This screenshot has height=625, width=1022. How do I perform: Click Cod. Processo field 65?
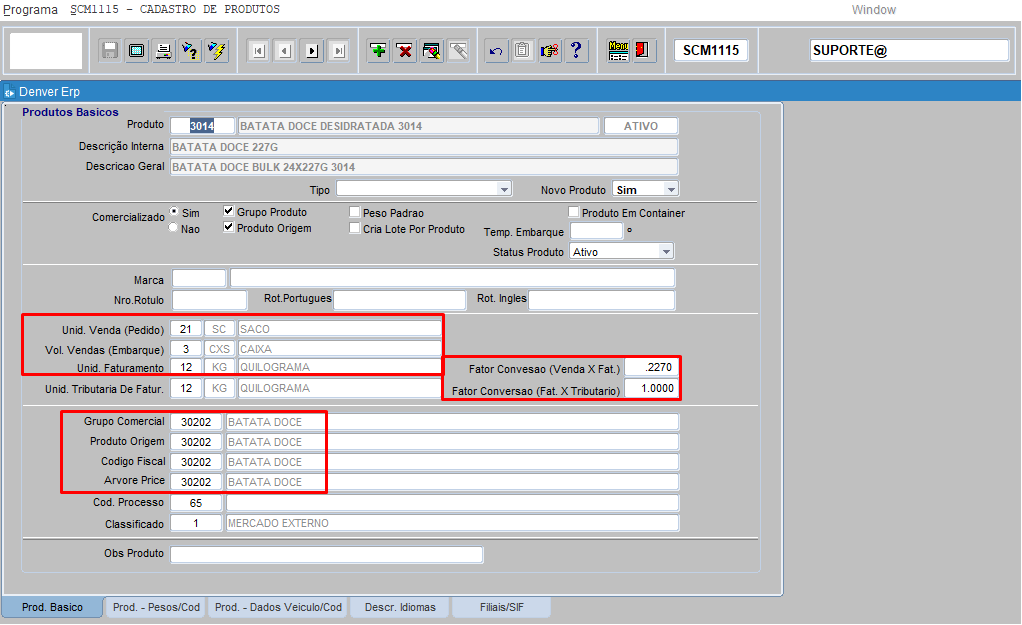point(196,503)
